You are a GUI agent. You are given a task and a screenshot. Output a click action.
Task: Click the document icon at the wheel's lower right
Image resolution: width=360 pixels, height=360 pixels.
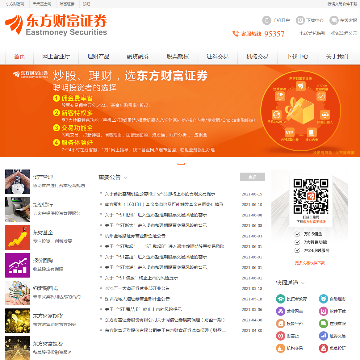(x=311, y=132)
